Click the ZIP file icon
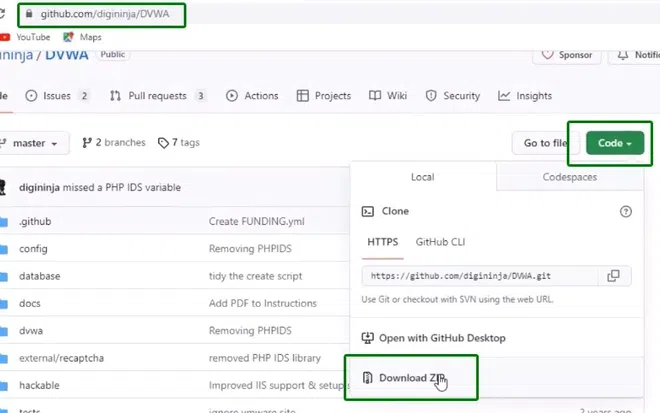660x413 pixels. pyautogui.click(x=367, y=378)
